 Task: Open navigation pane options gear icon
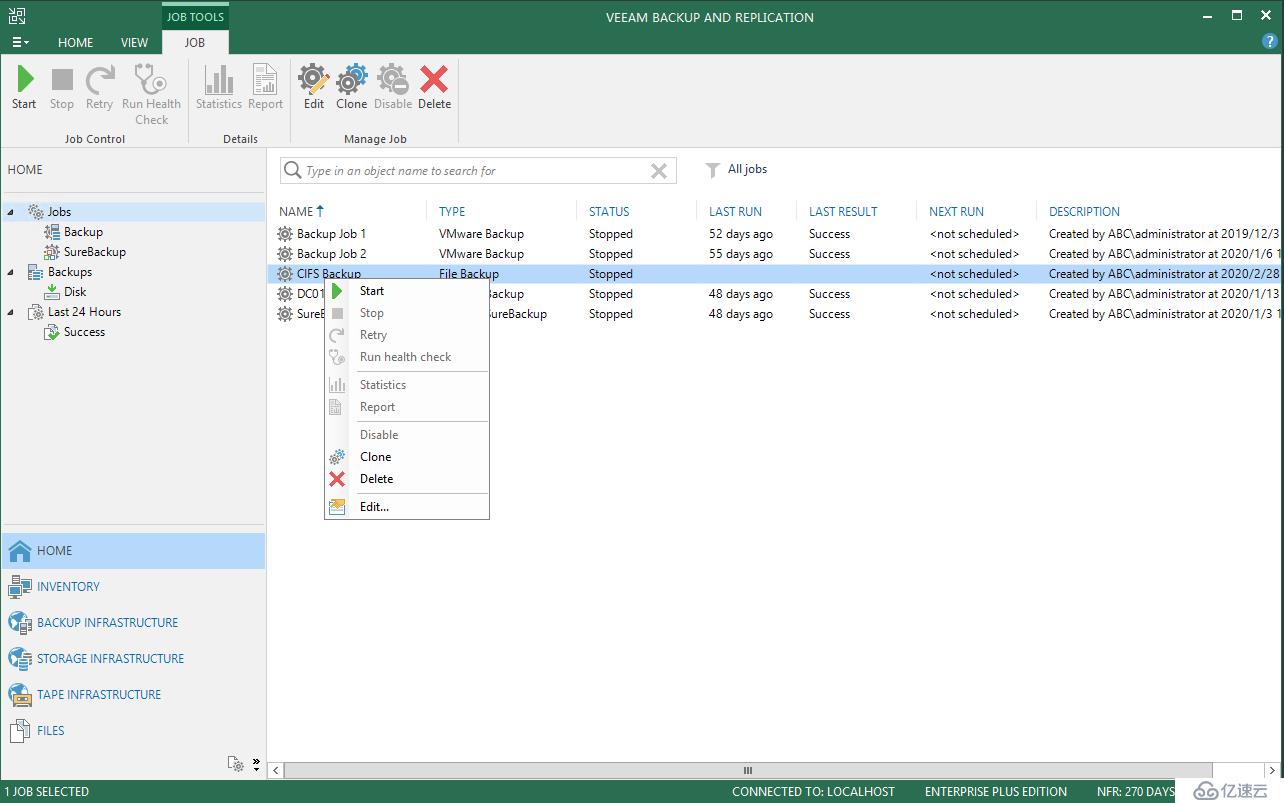[x=236, y=764]
